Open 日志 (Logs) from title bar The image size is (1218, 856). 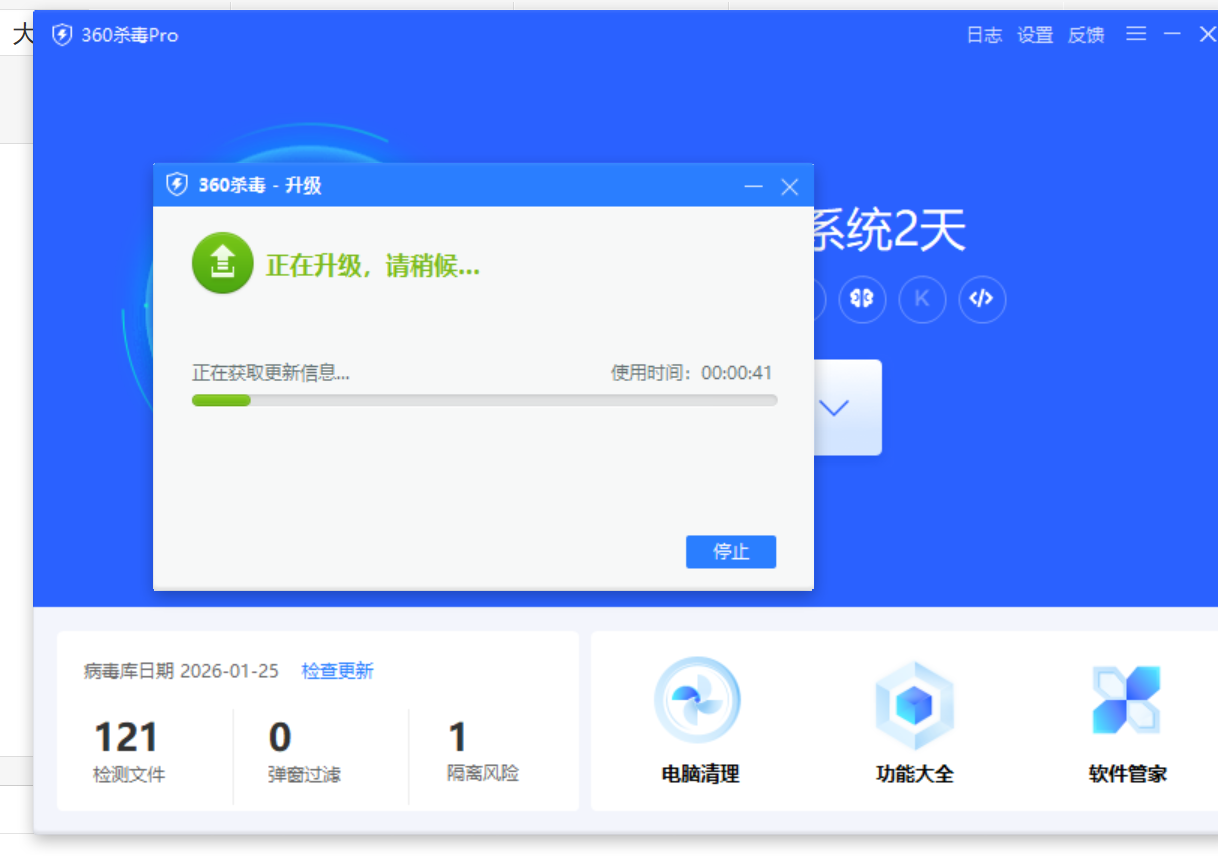click(x=985, y=34)
